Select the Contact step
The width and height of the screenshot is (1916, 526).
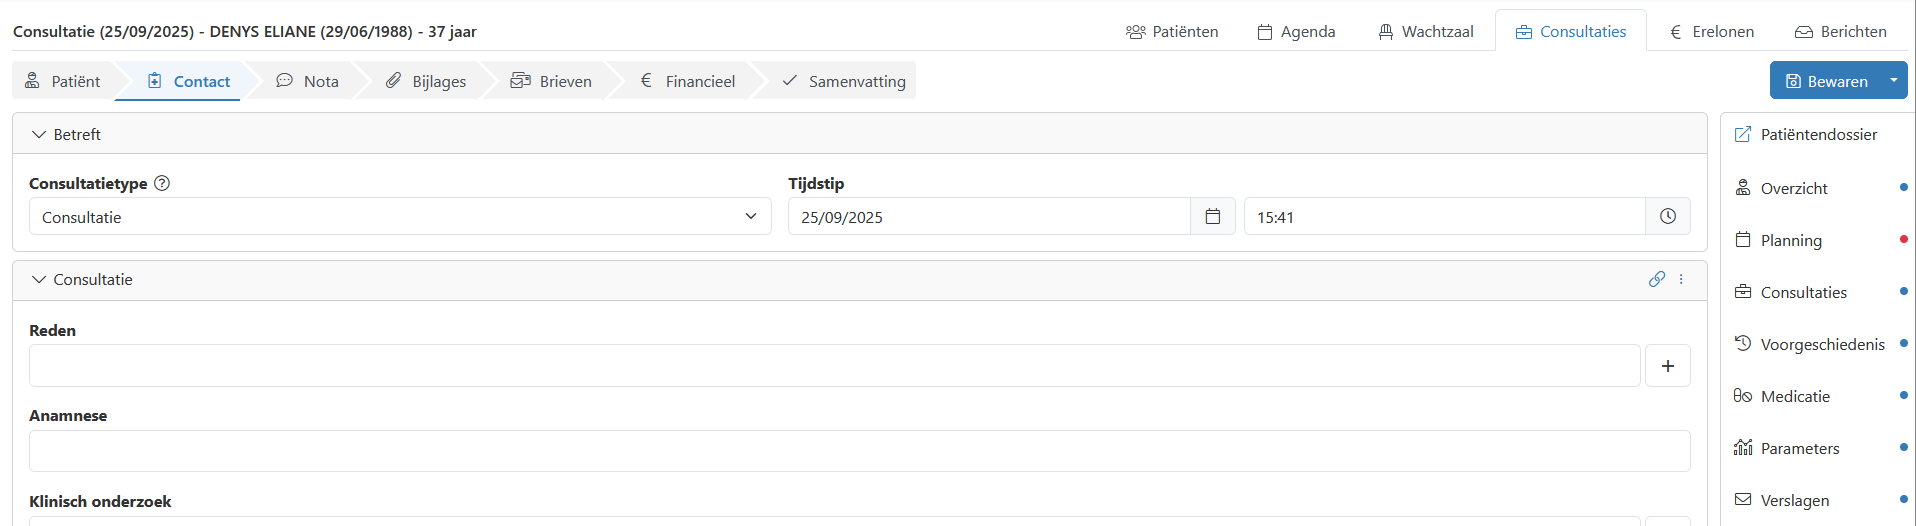pyautogui.click(x=189, y=81)
